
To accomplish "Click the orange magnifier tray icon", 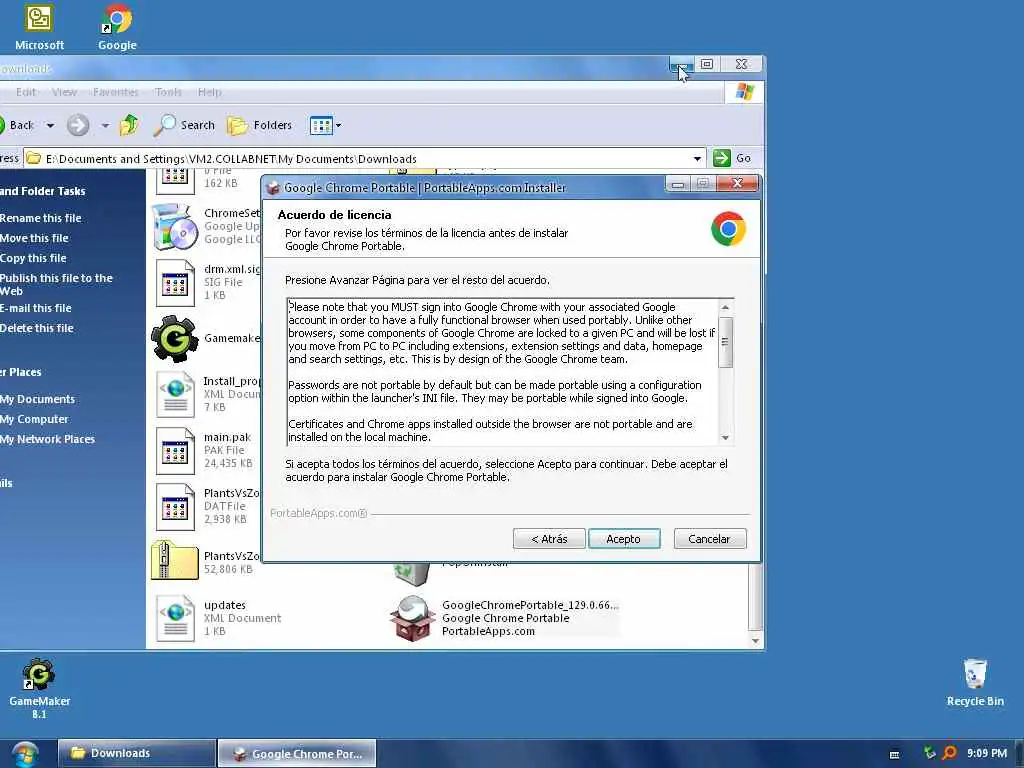I will click(949, 753).
